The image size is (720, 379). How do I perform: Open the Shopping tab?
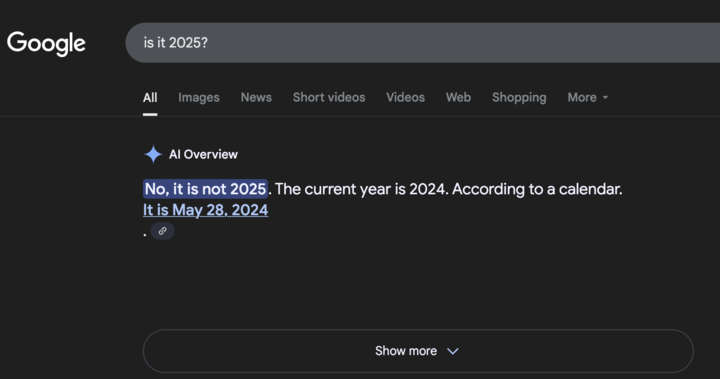[x=519, y=97]
